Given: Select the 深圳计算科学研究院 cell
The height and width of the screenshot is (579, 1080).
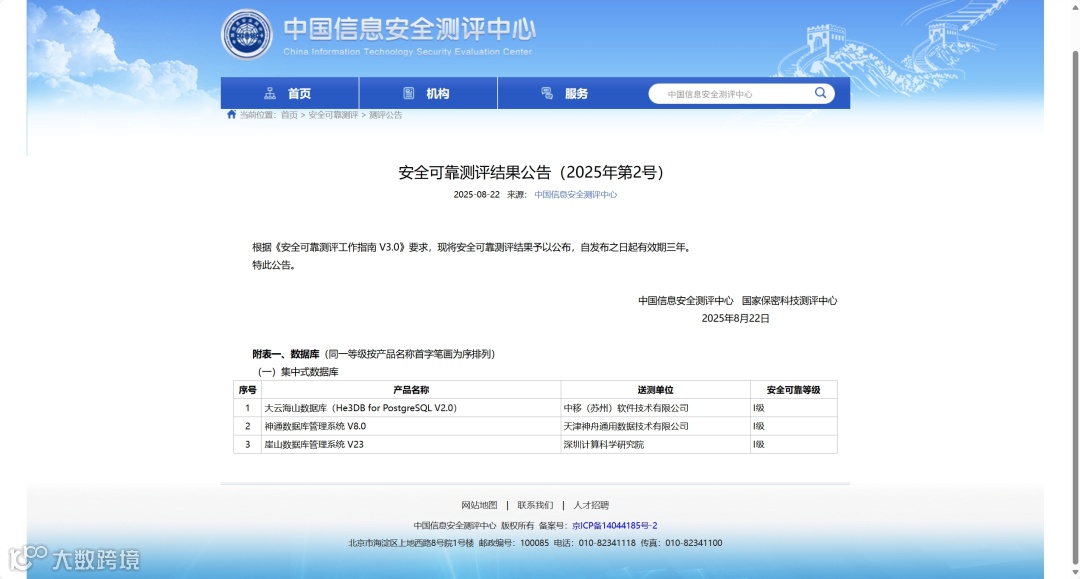Looking at the screenshot, I should point(656,444).
